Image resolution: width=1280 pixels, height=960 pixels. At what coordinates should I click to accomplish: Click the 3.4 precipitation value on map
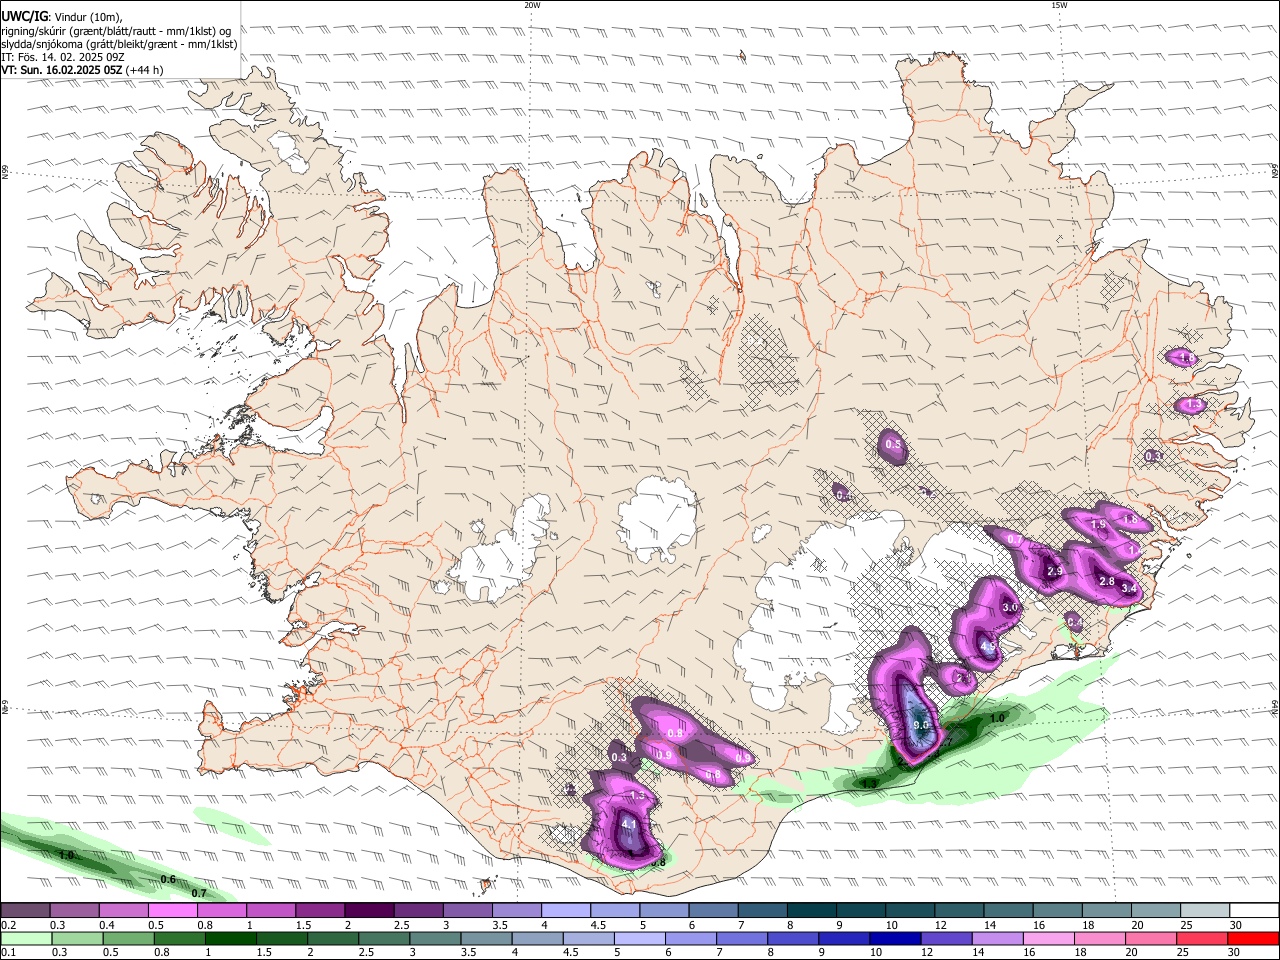(x=1129, y=589)
